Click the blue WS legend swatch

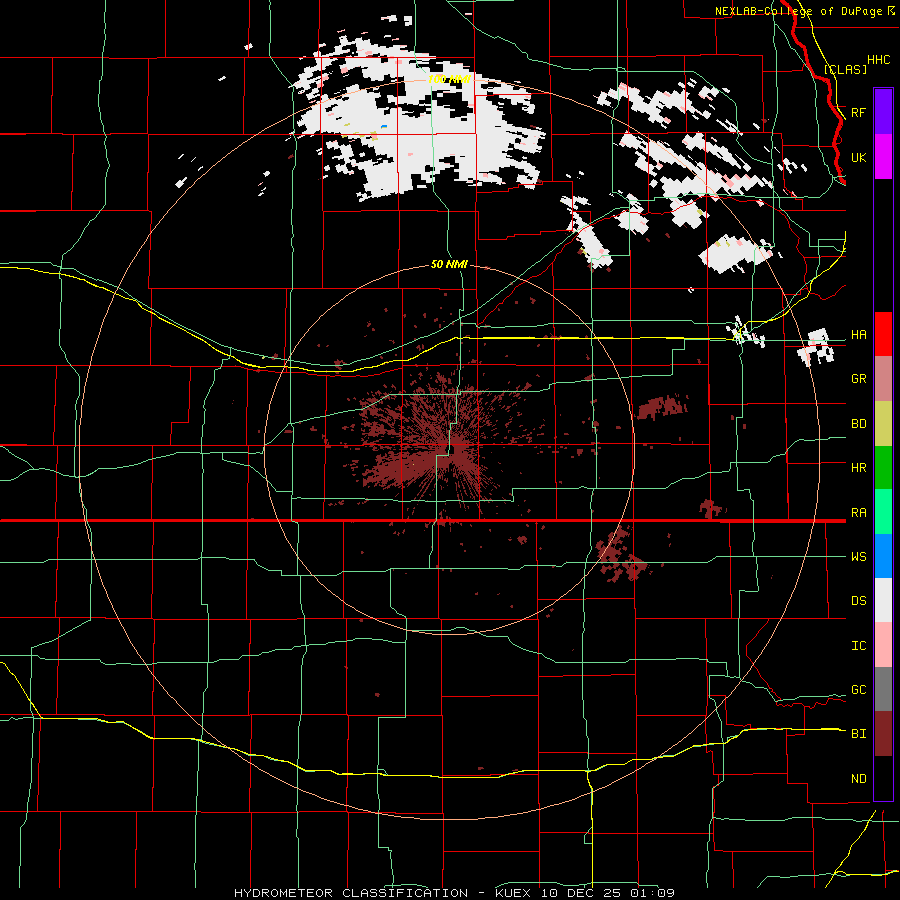(883, 556)
